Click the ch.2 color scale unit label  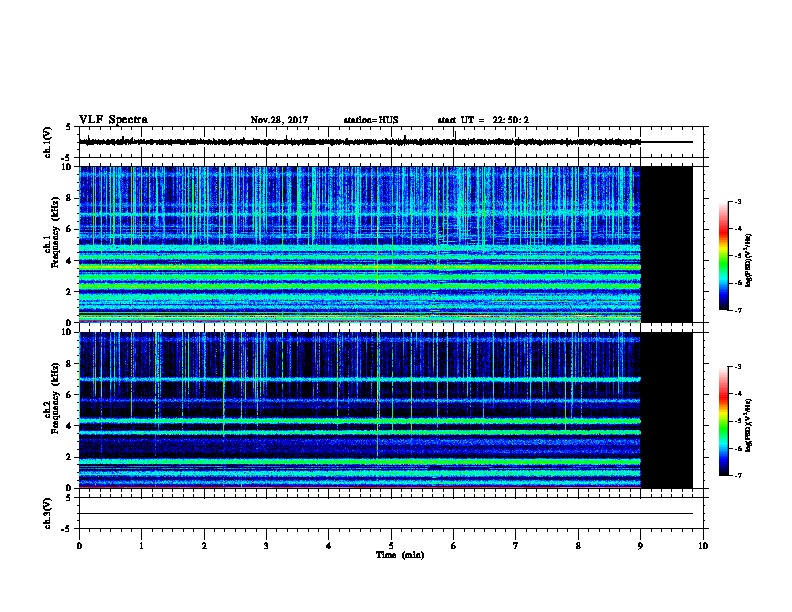pyautogui.click(x=749, y=425)
